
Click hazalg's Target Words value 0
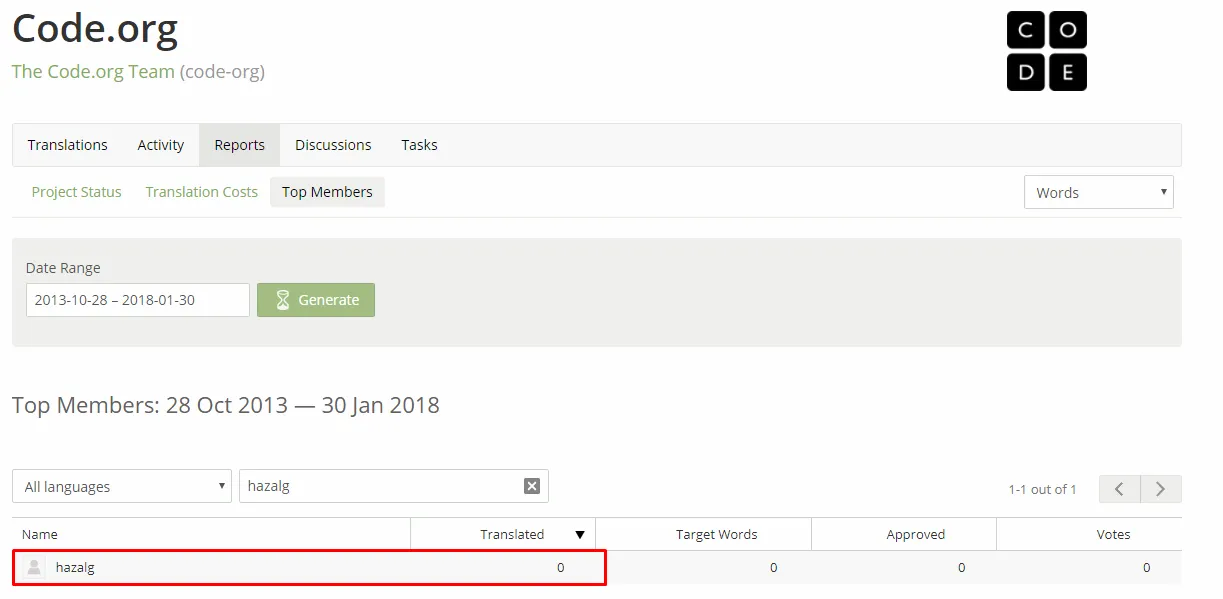click(x=774, y=567)
